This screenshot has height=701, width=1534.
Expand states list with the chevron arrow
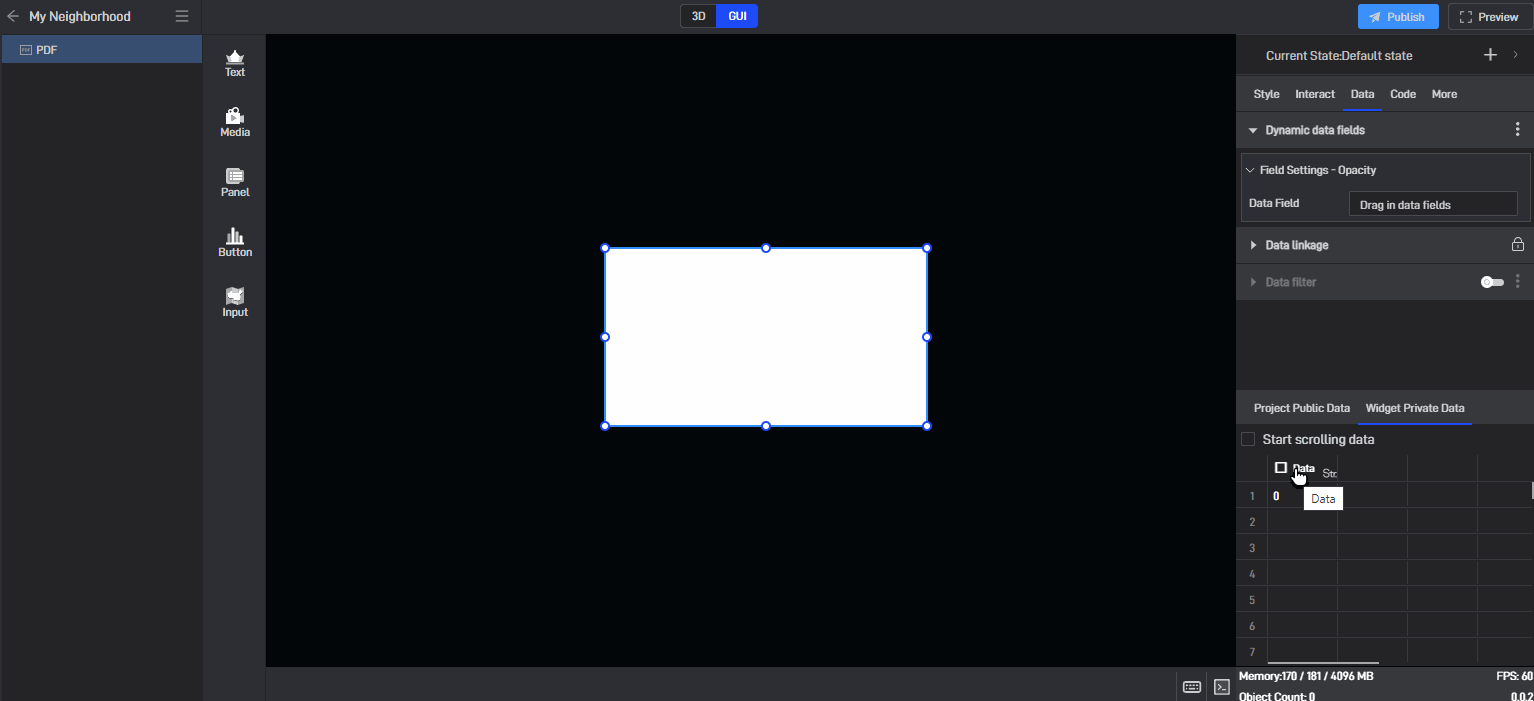pyautogui.click(x=1516, y=55)
